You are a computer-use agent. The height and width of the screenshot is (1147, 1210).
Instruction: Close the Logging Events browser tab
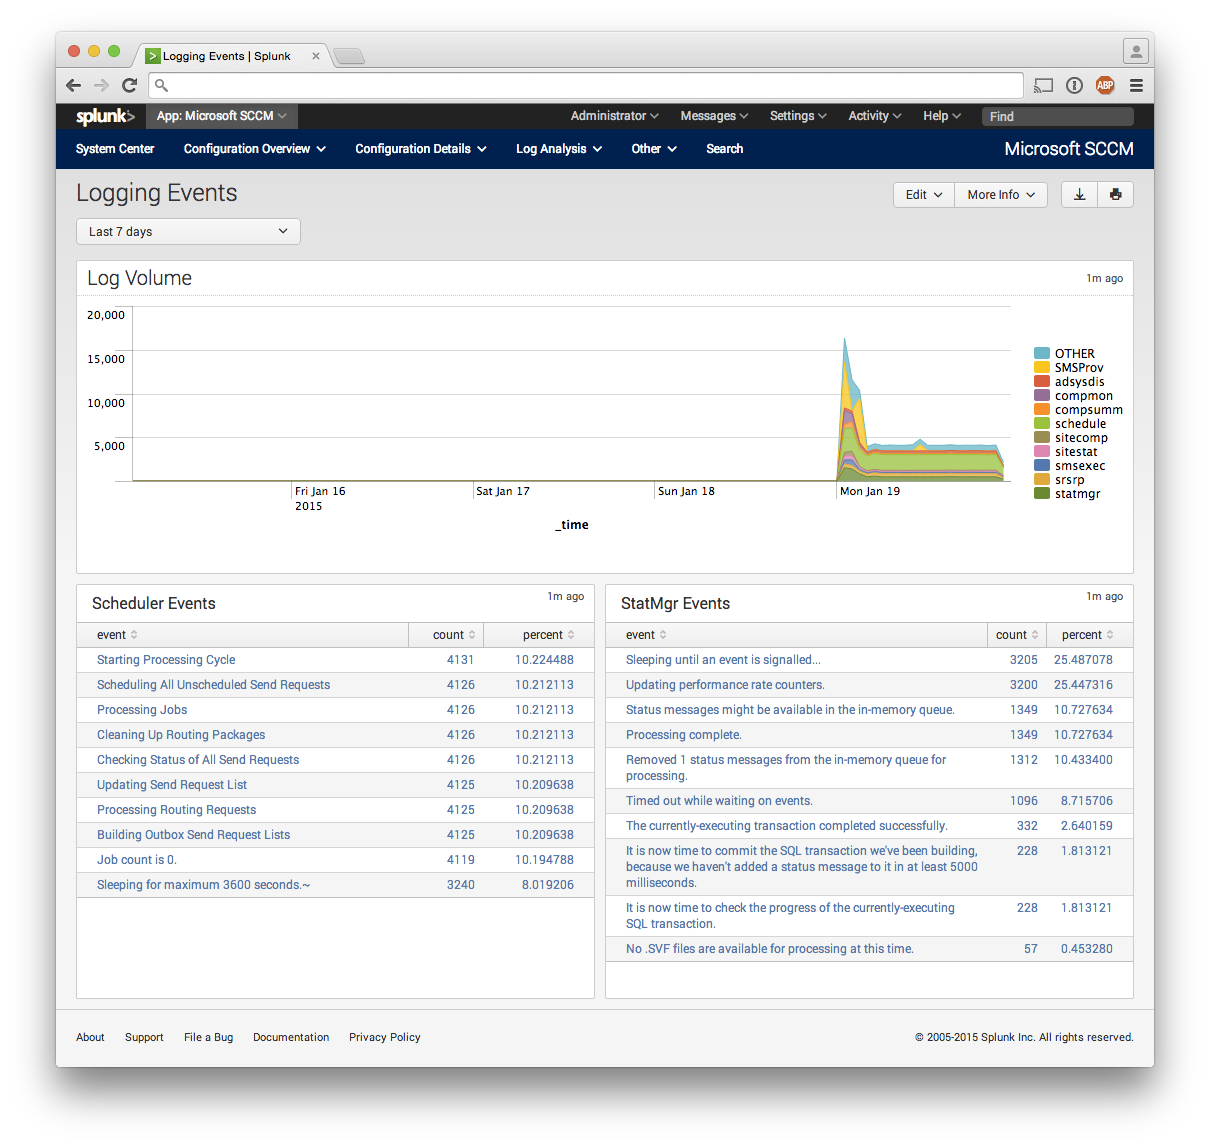coord(316,56)
